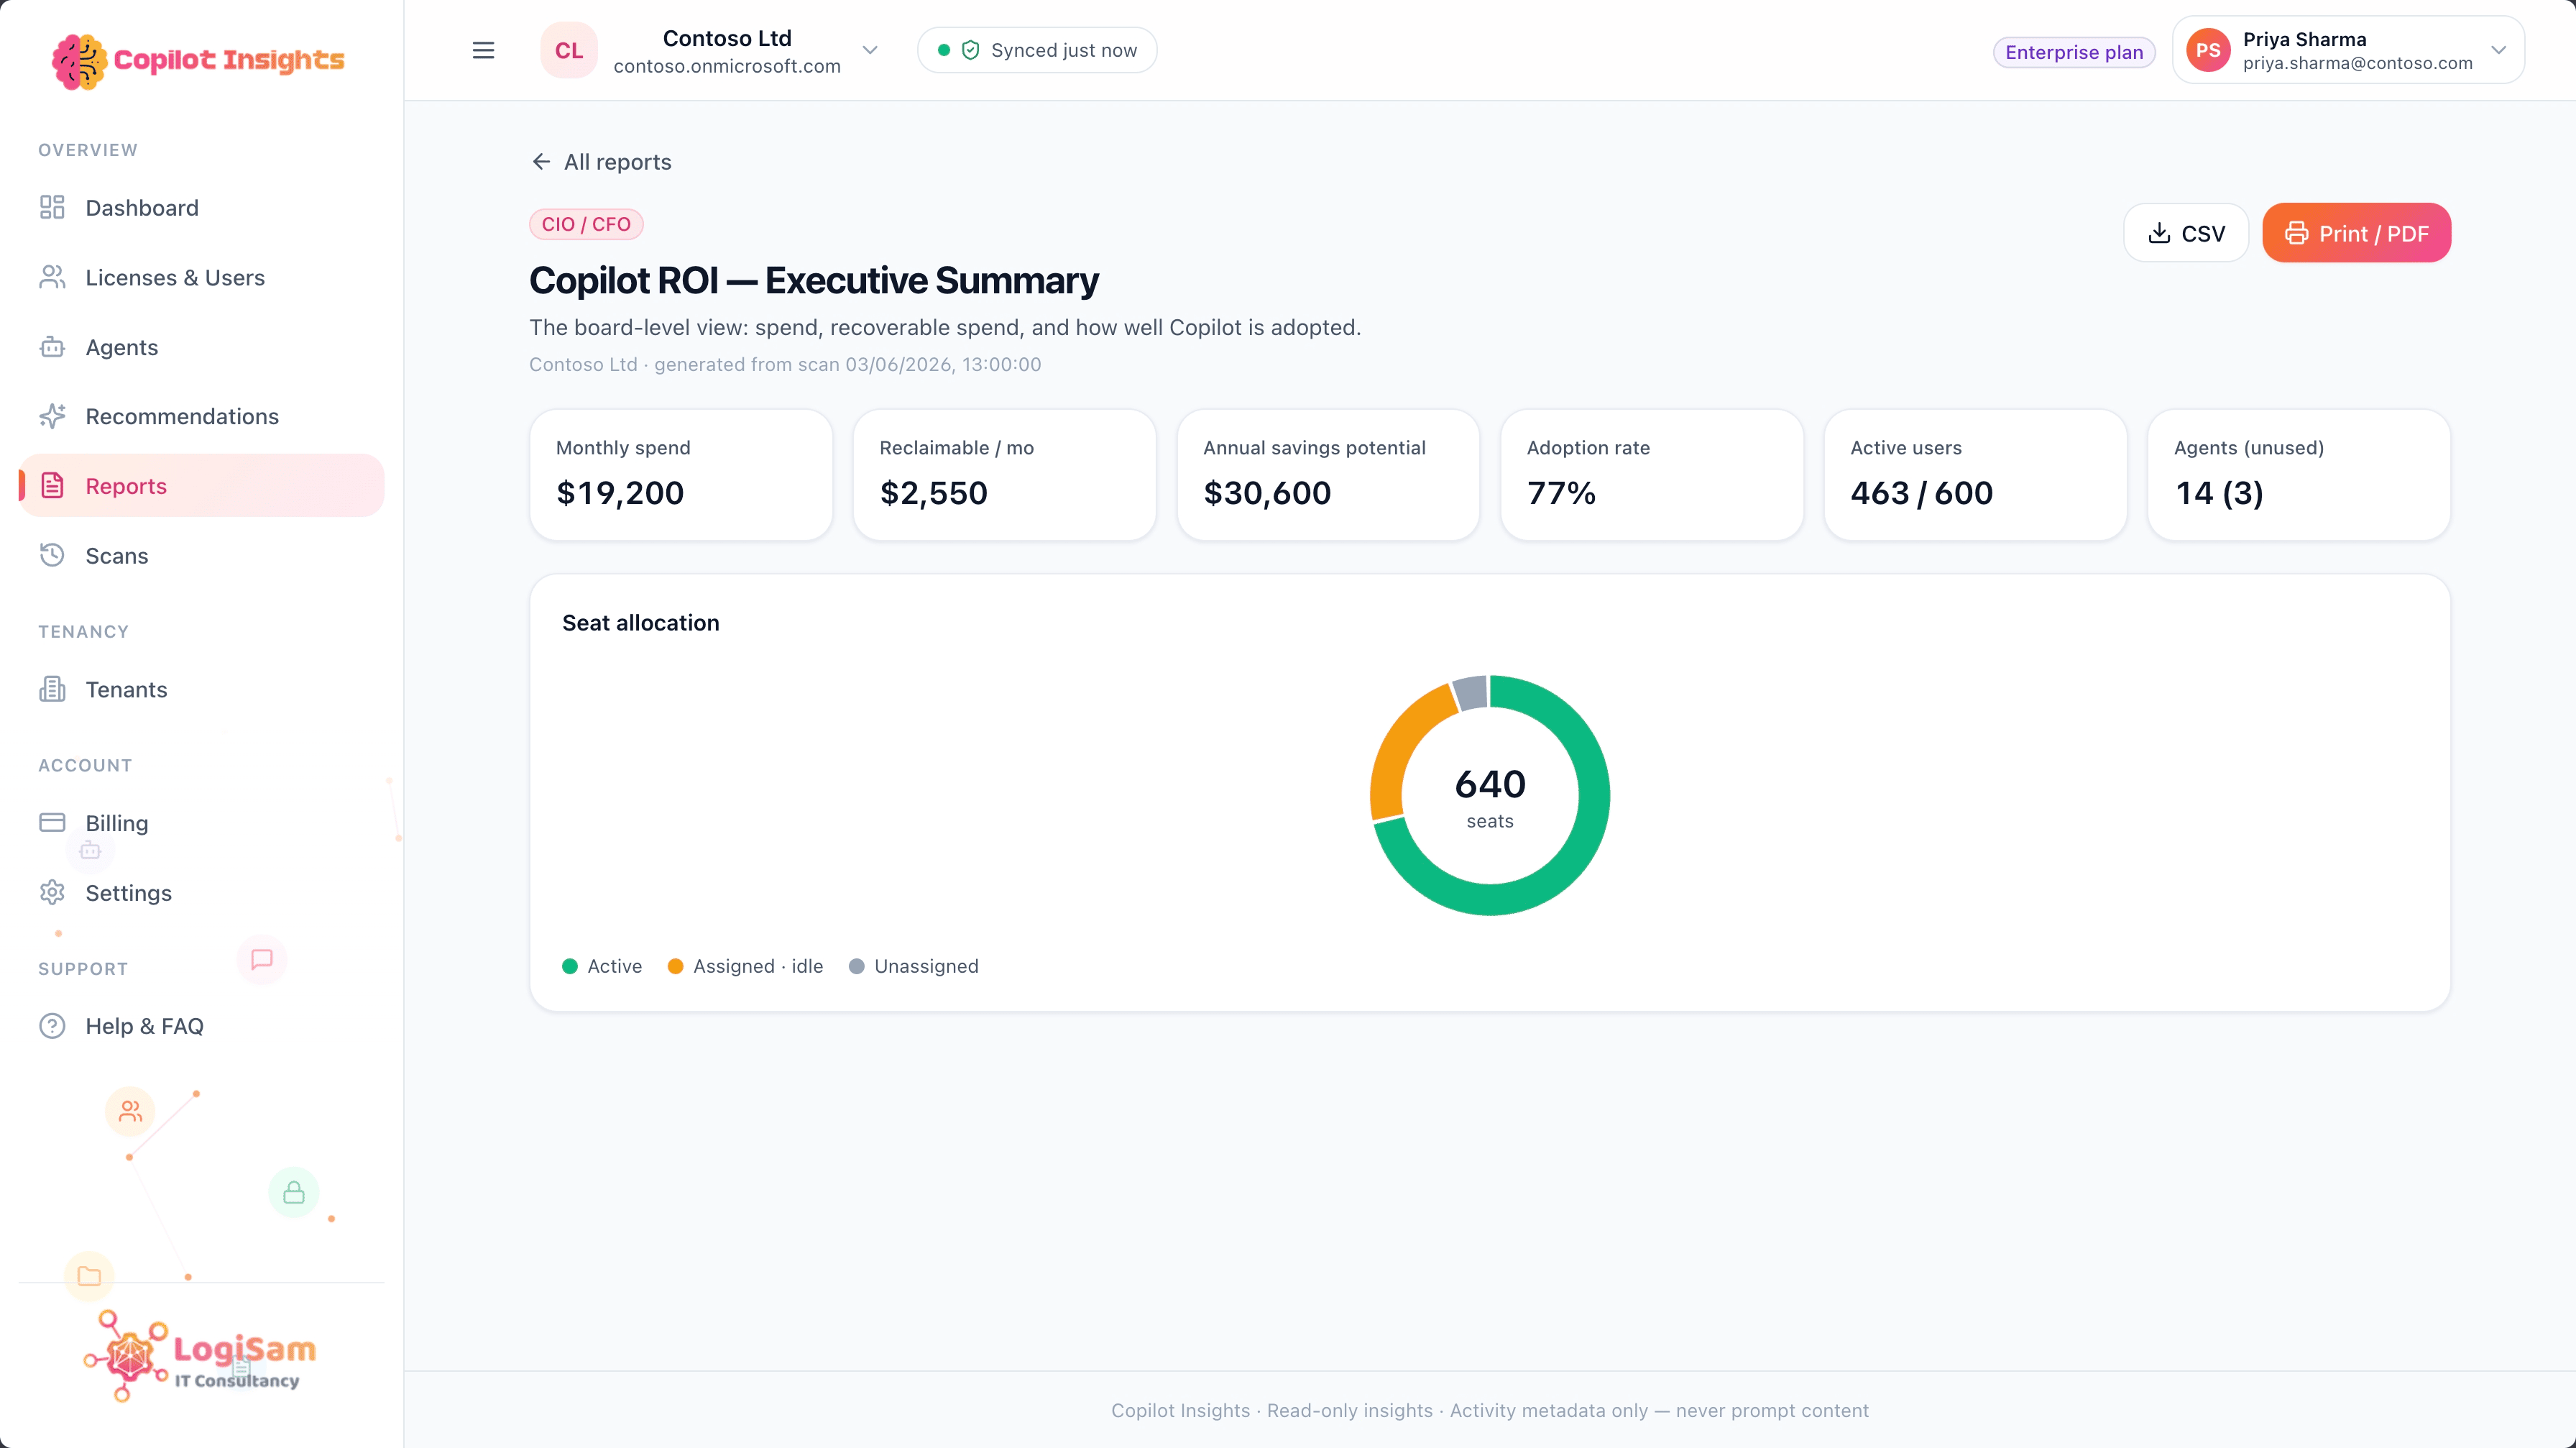The width and height of the screenshot is (2576, 1448).
Task: Click the Synced just now status pill
Action: click(1037, 50)
